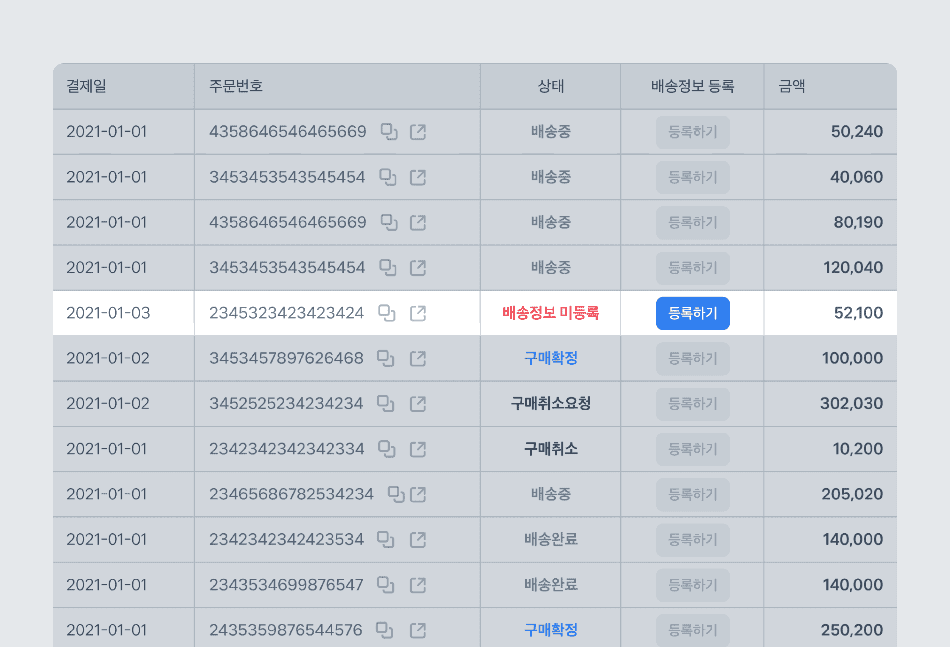Click the blue 등록하기 button for 52,100 order
This screenshot has width=950, height=647.
click(693, 313)
